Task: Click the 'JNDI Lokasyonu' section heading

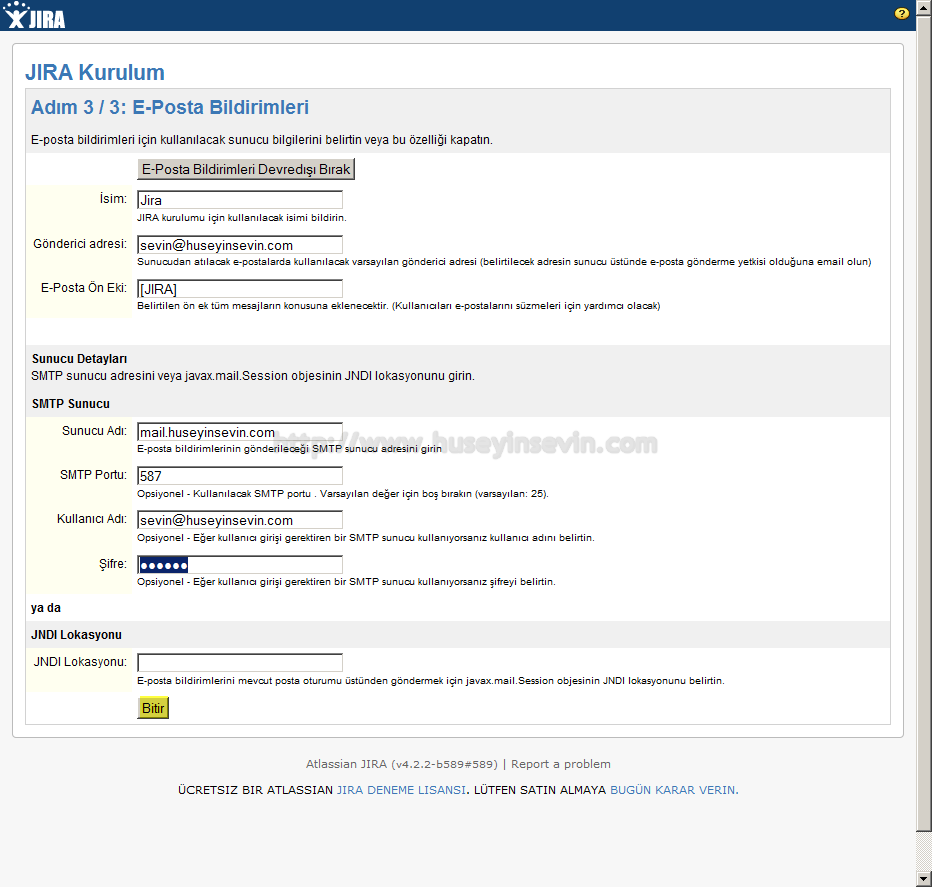Action: (76, 635)
